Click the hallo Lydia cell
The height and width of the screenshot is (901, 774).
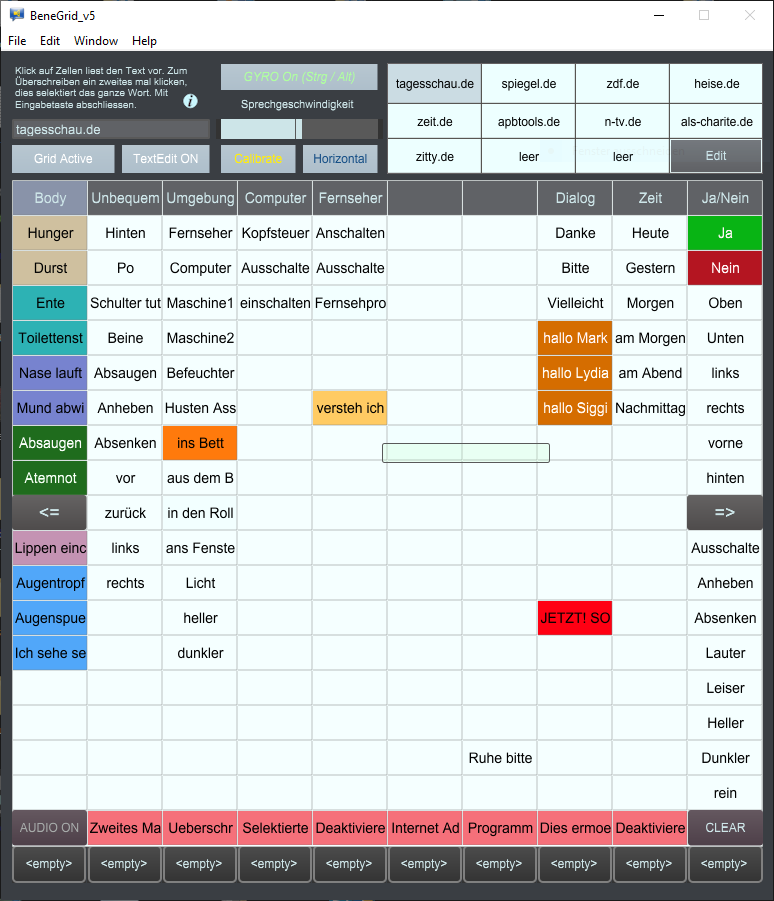point(575,374)
